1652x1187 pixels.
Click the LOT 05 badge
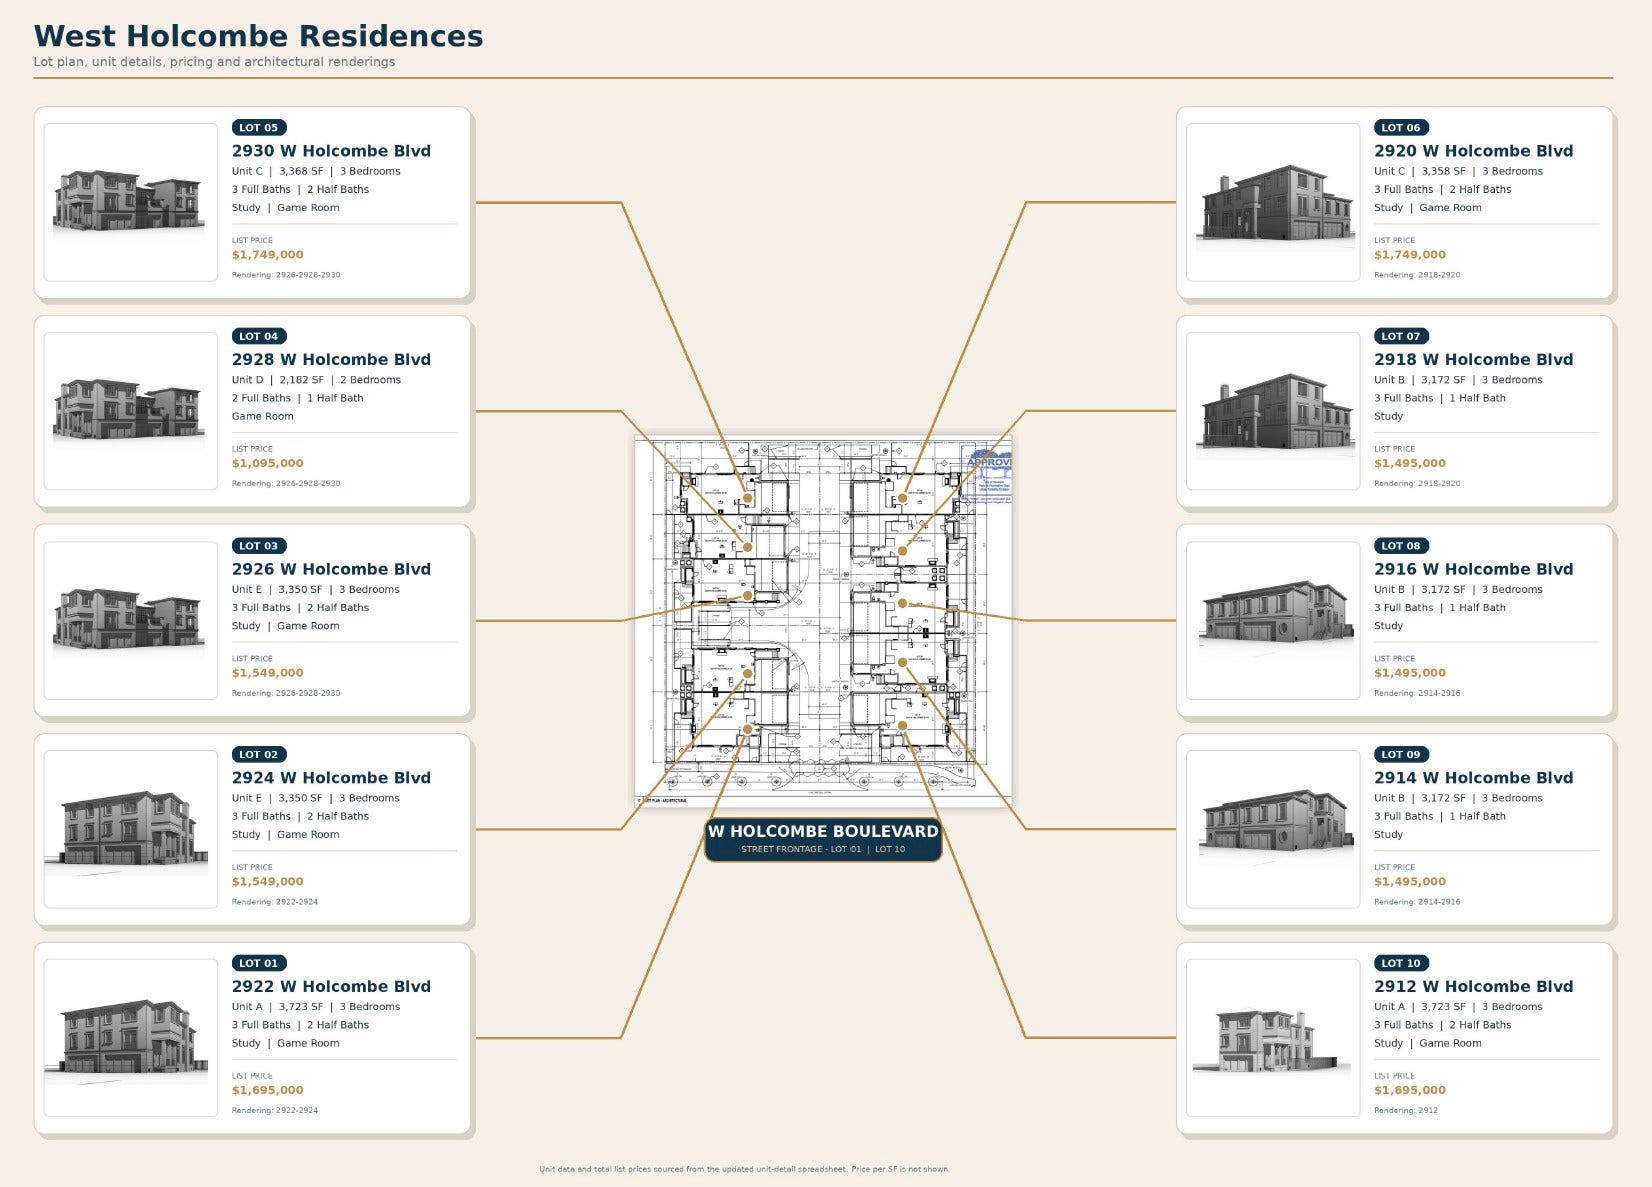tap(259, 128)
